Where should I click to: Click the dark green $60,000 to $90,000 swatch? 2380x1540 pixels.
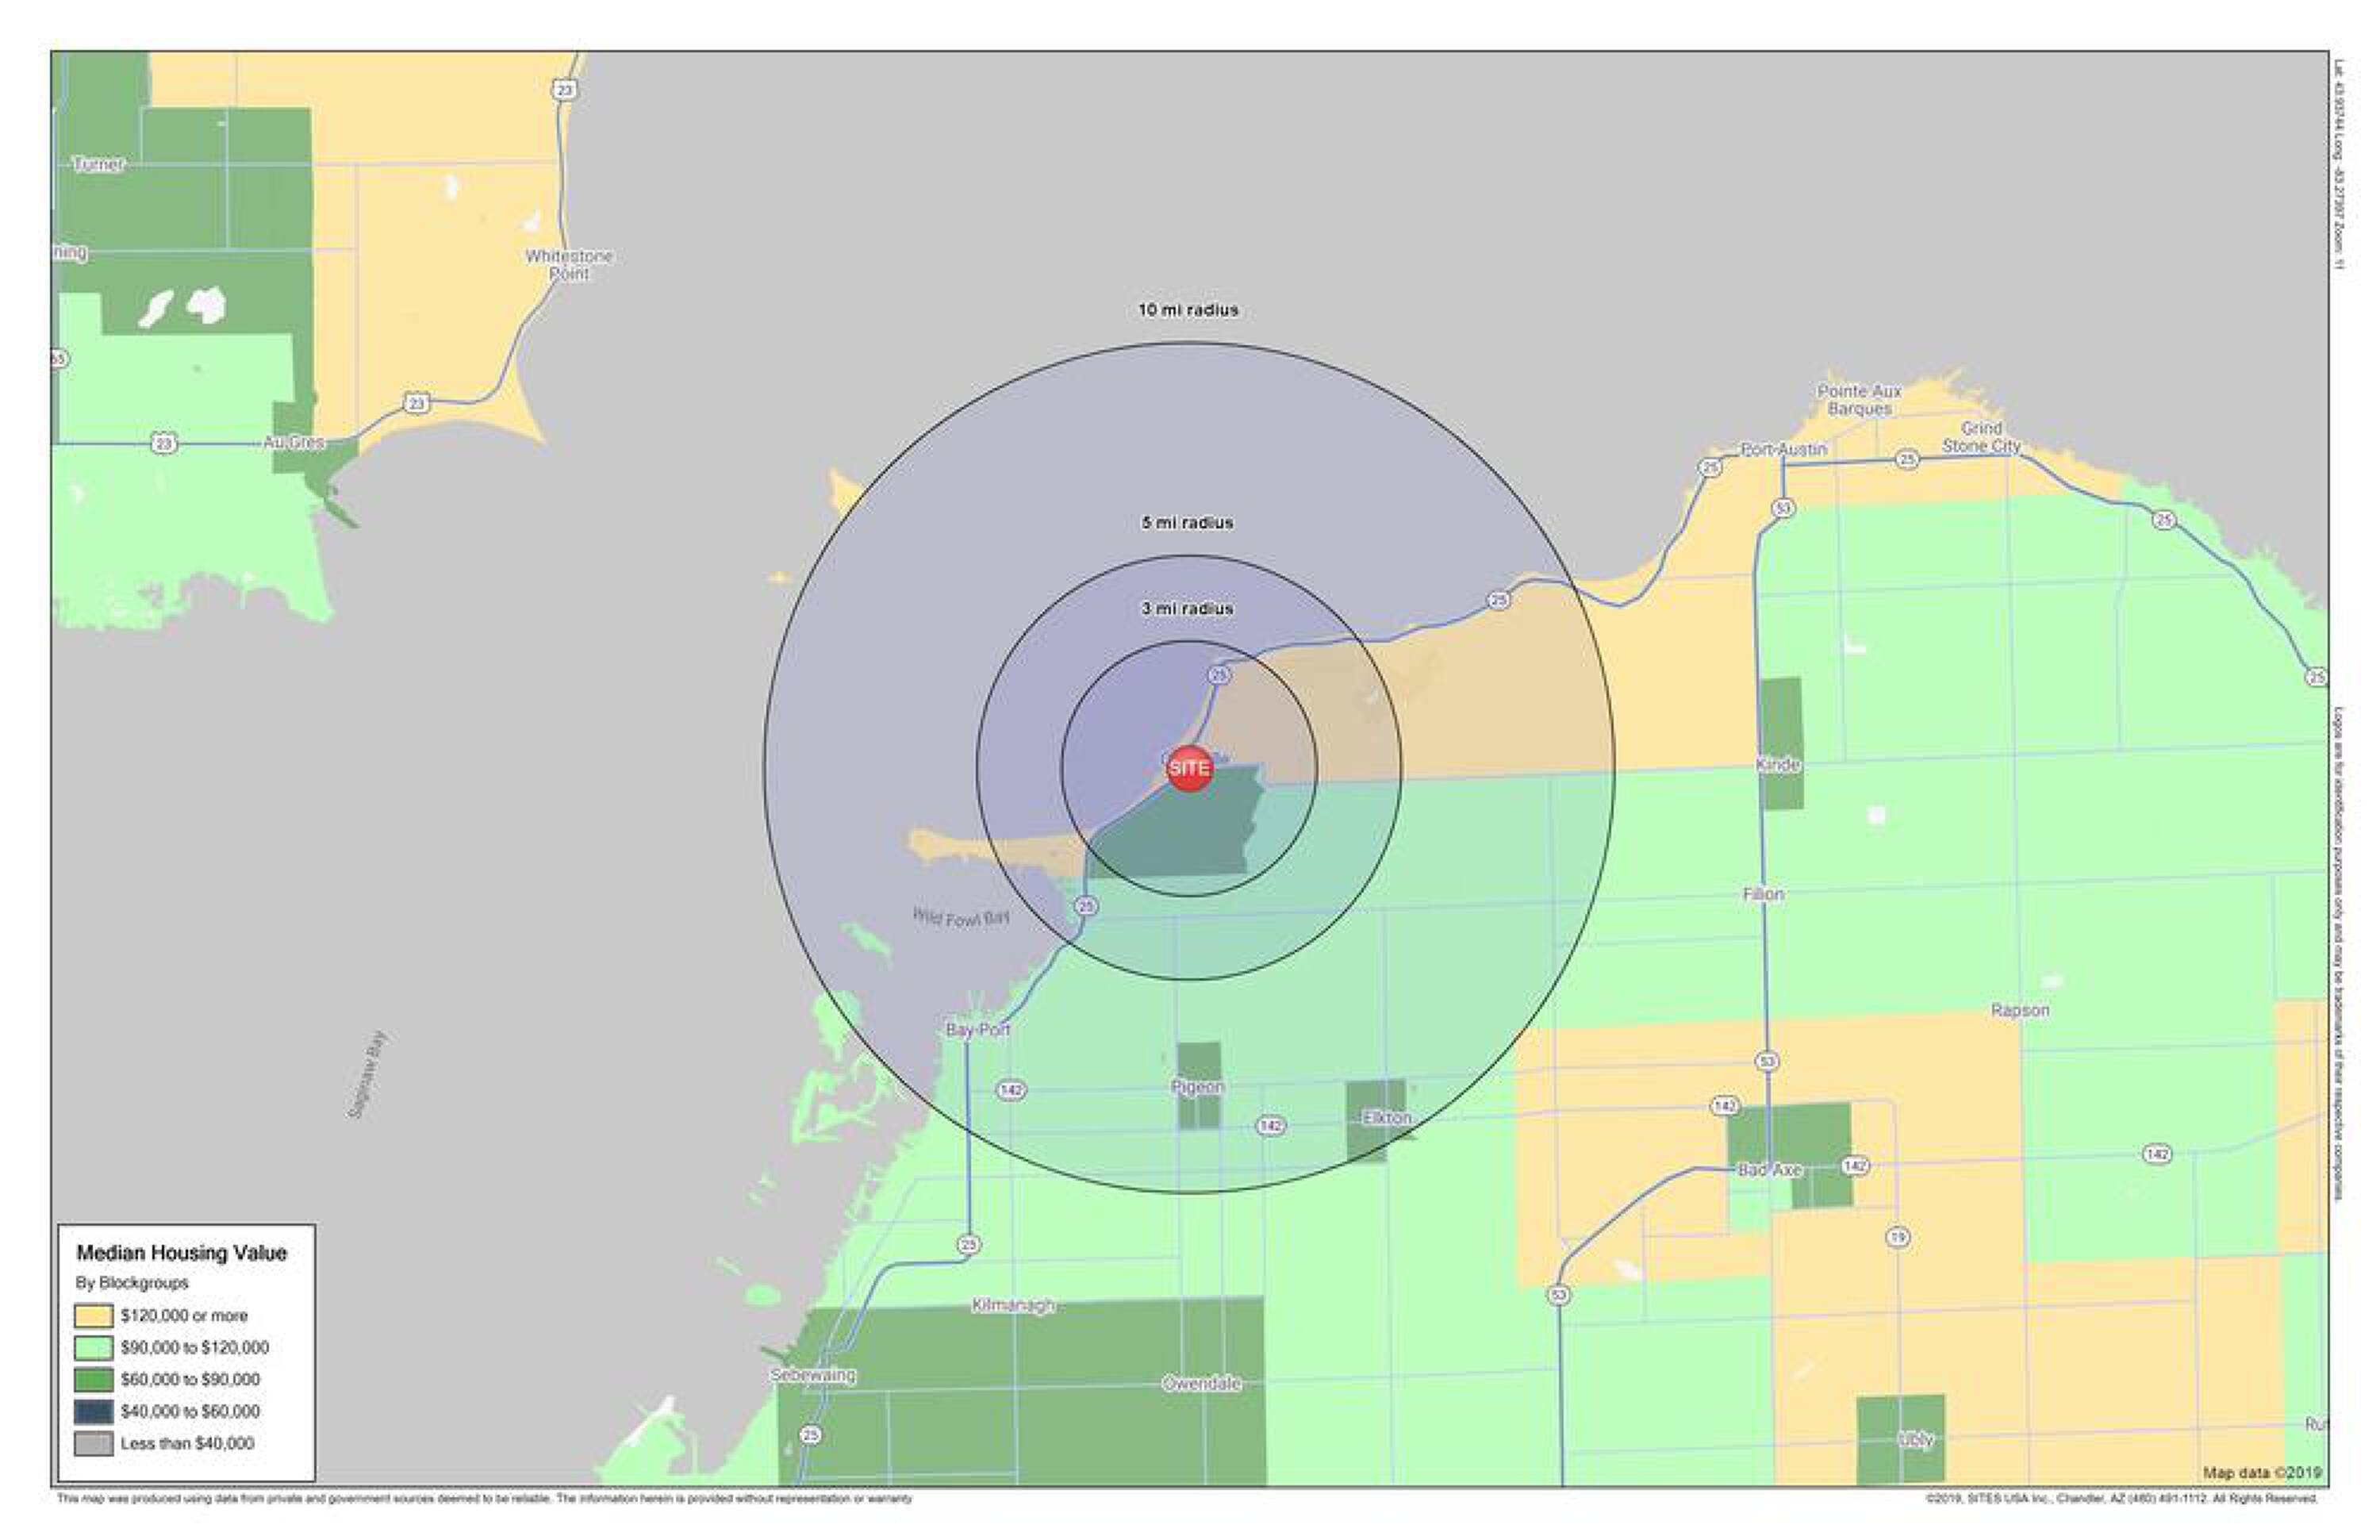(x=93, y=1380)
